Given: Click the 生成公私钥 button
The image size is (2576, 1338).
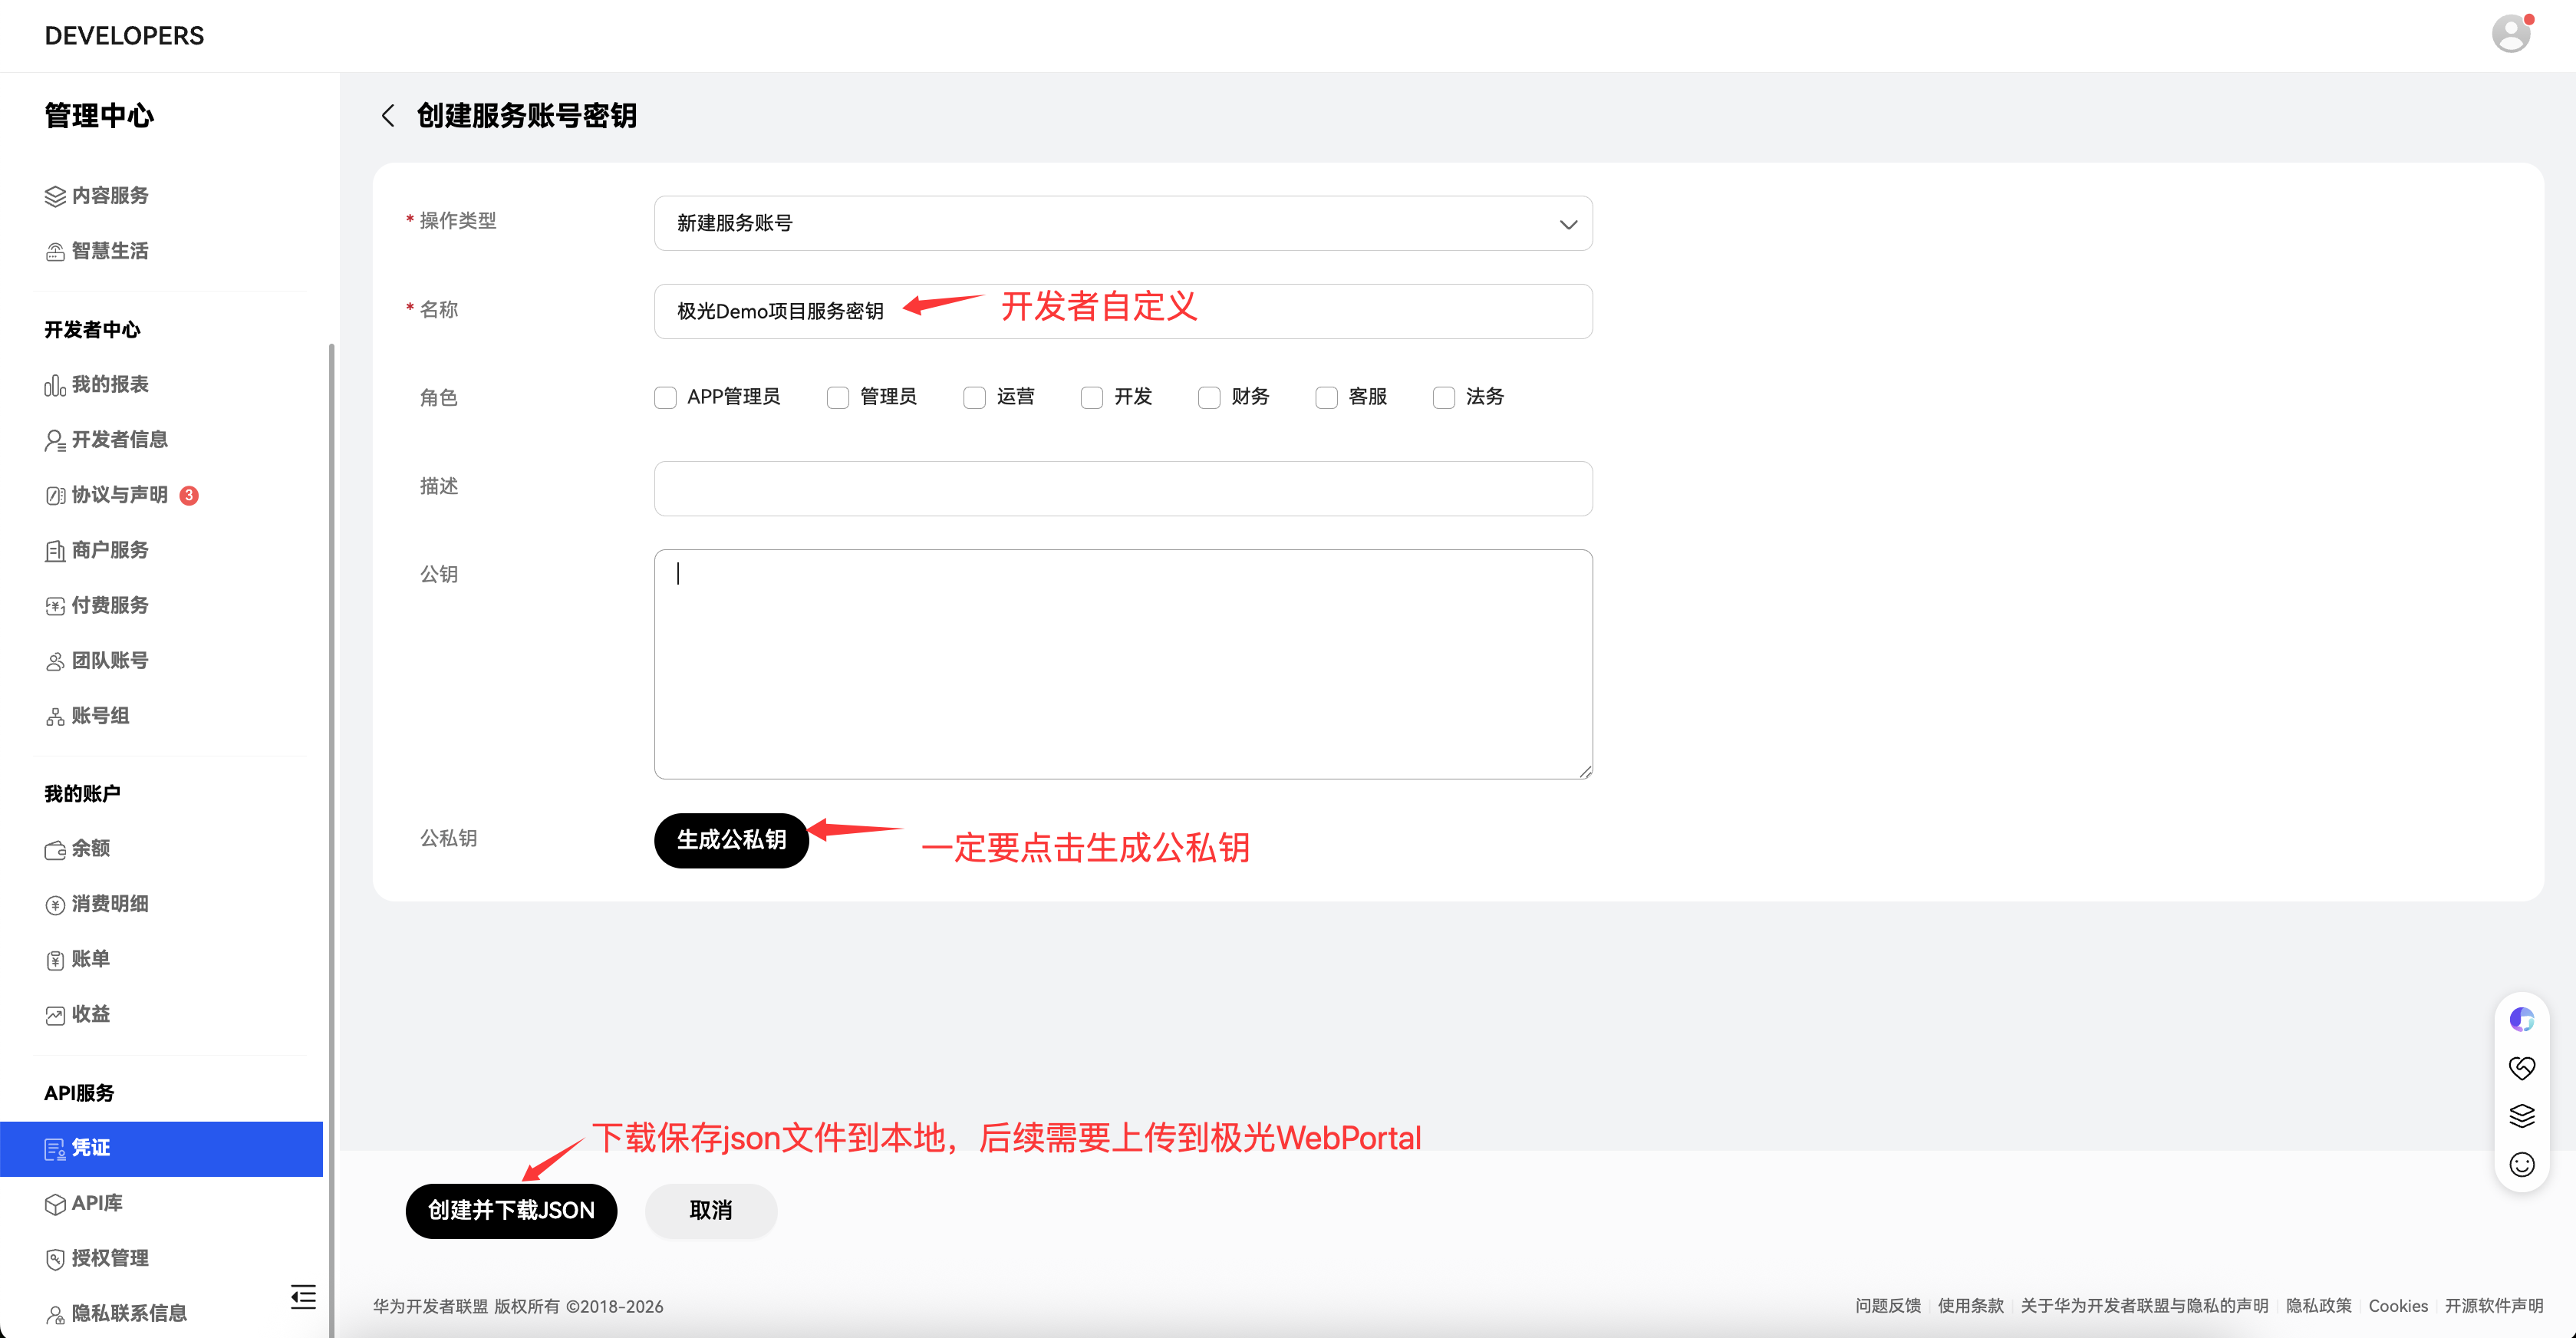Looking at the screenshot, I should point(731,840).
